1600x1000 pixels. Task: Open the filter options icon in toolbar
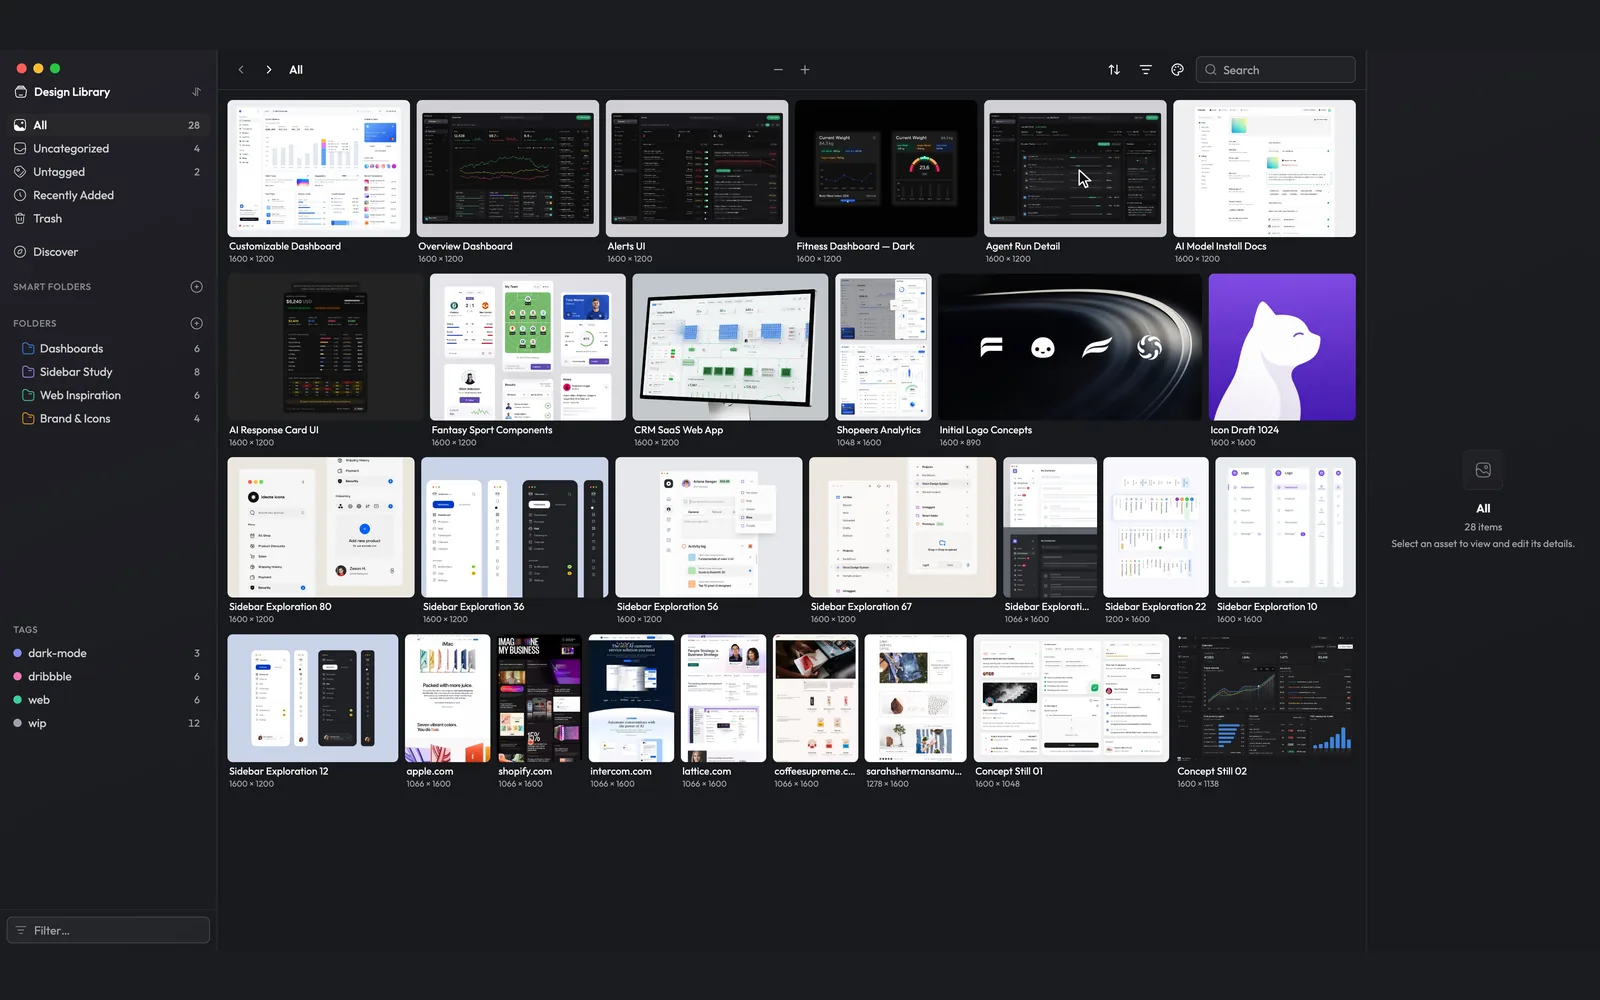coord(1146,70)
